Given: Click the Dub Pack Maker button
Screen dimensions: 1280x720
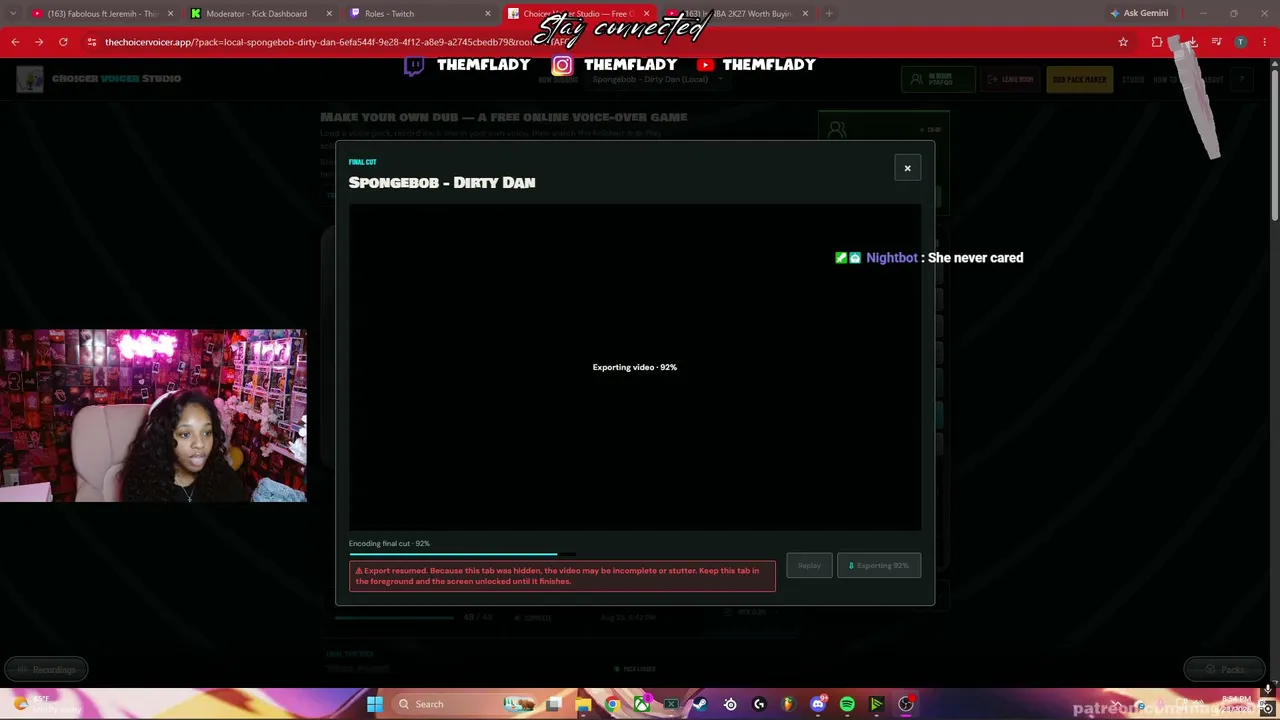Looking at the screenshot, I should tap(1080, 80).
